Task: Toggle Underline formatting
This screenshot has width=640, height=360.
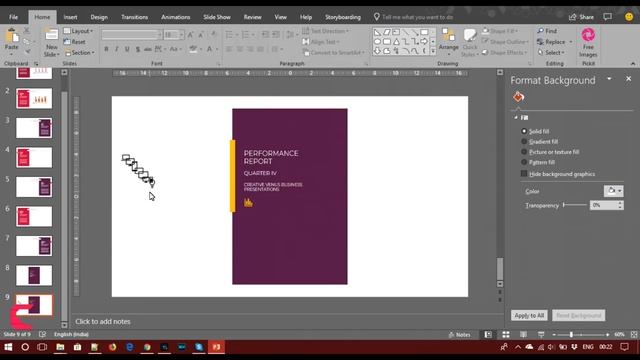Action: click(x=127, y=49)
